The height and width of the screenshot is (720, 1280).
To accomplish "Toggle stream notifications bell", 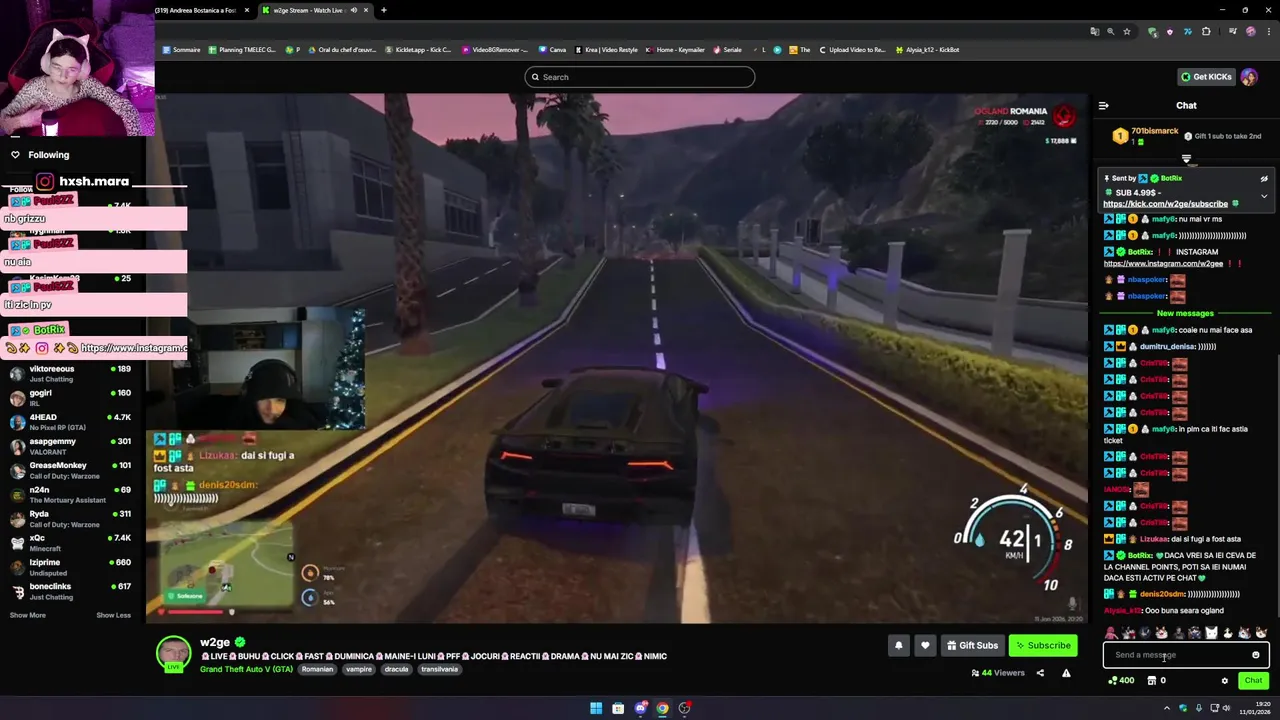I will coord(898,645).
